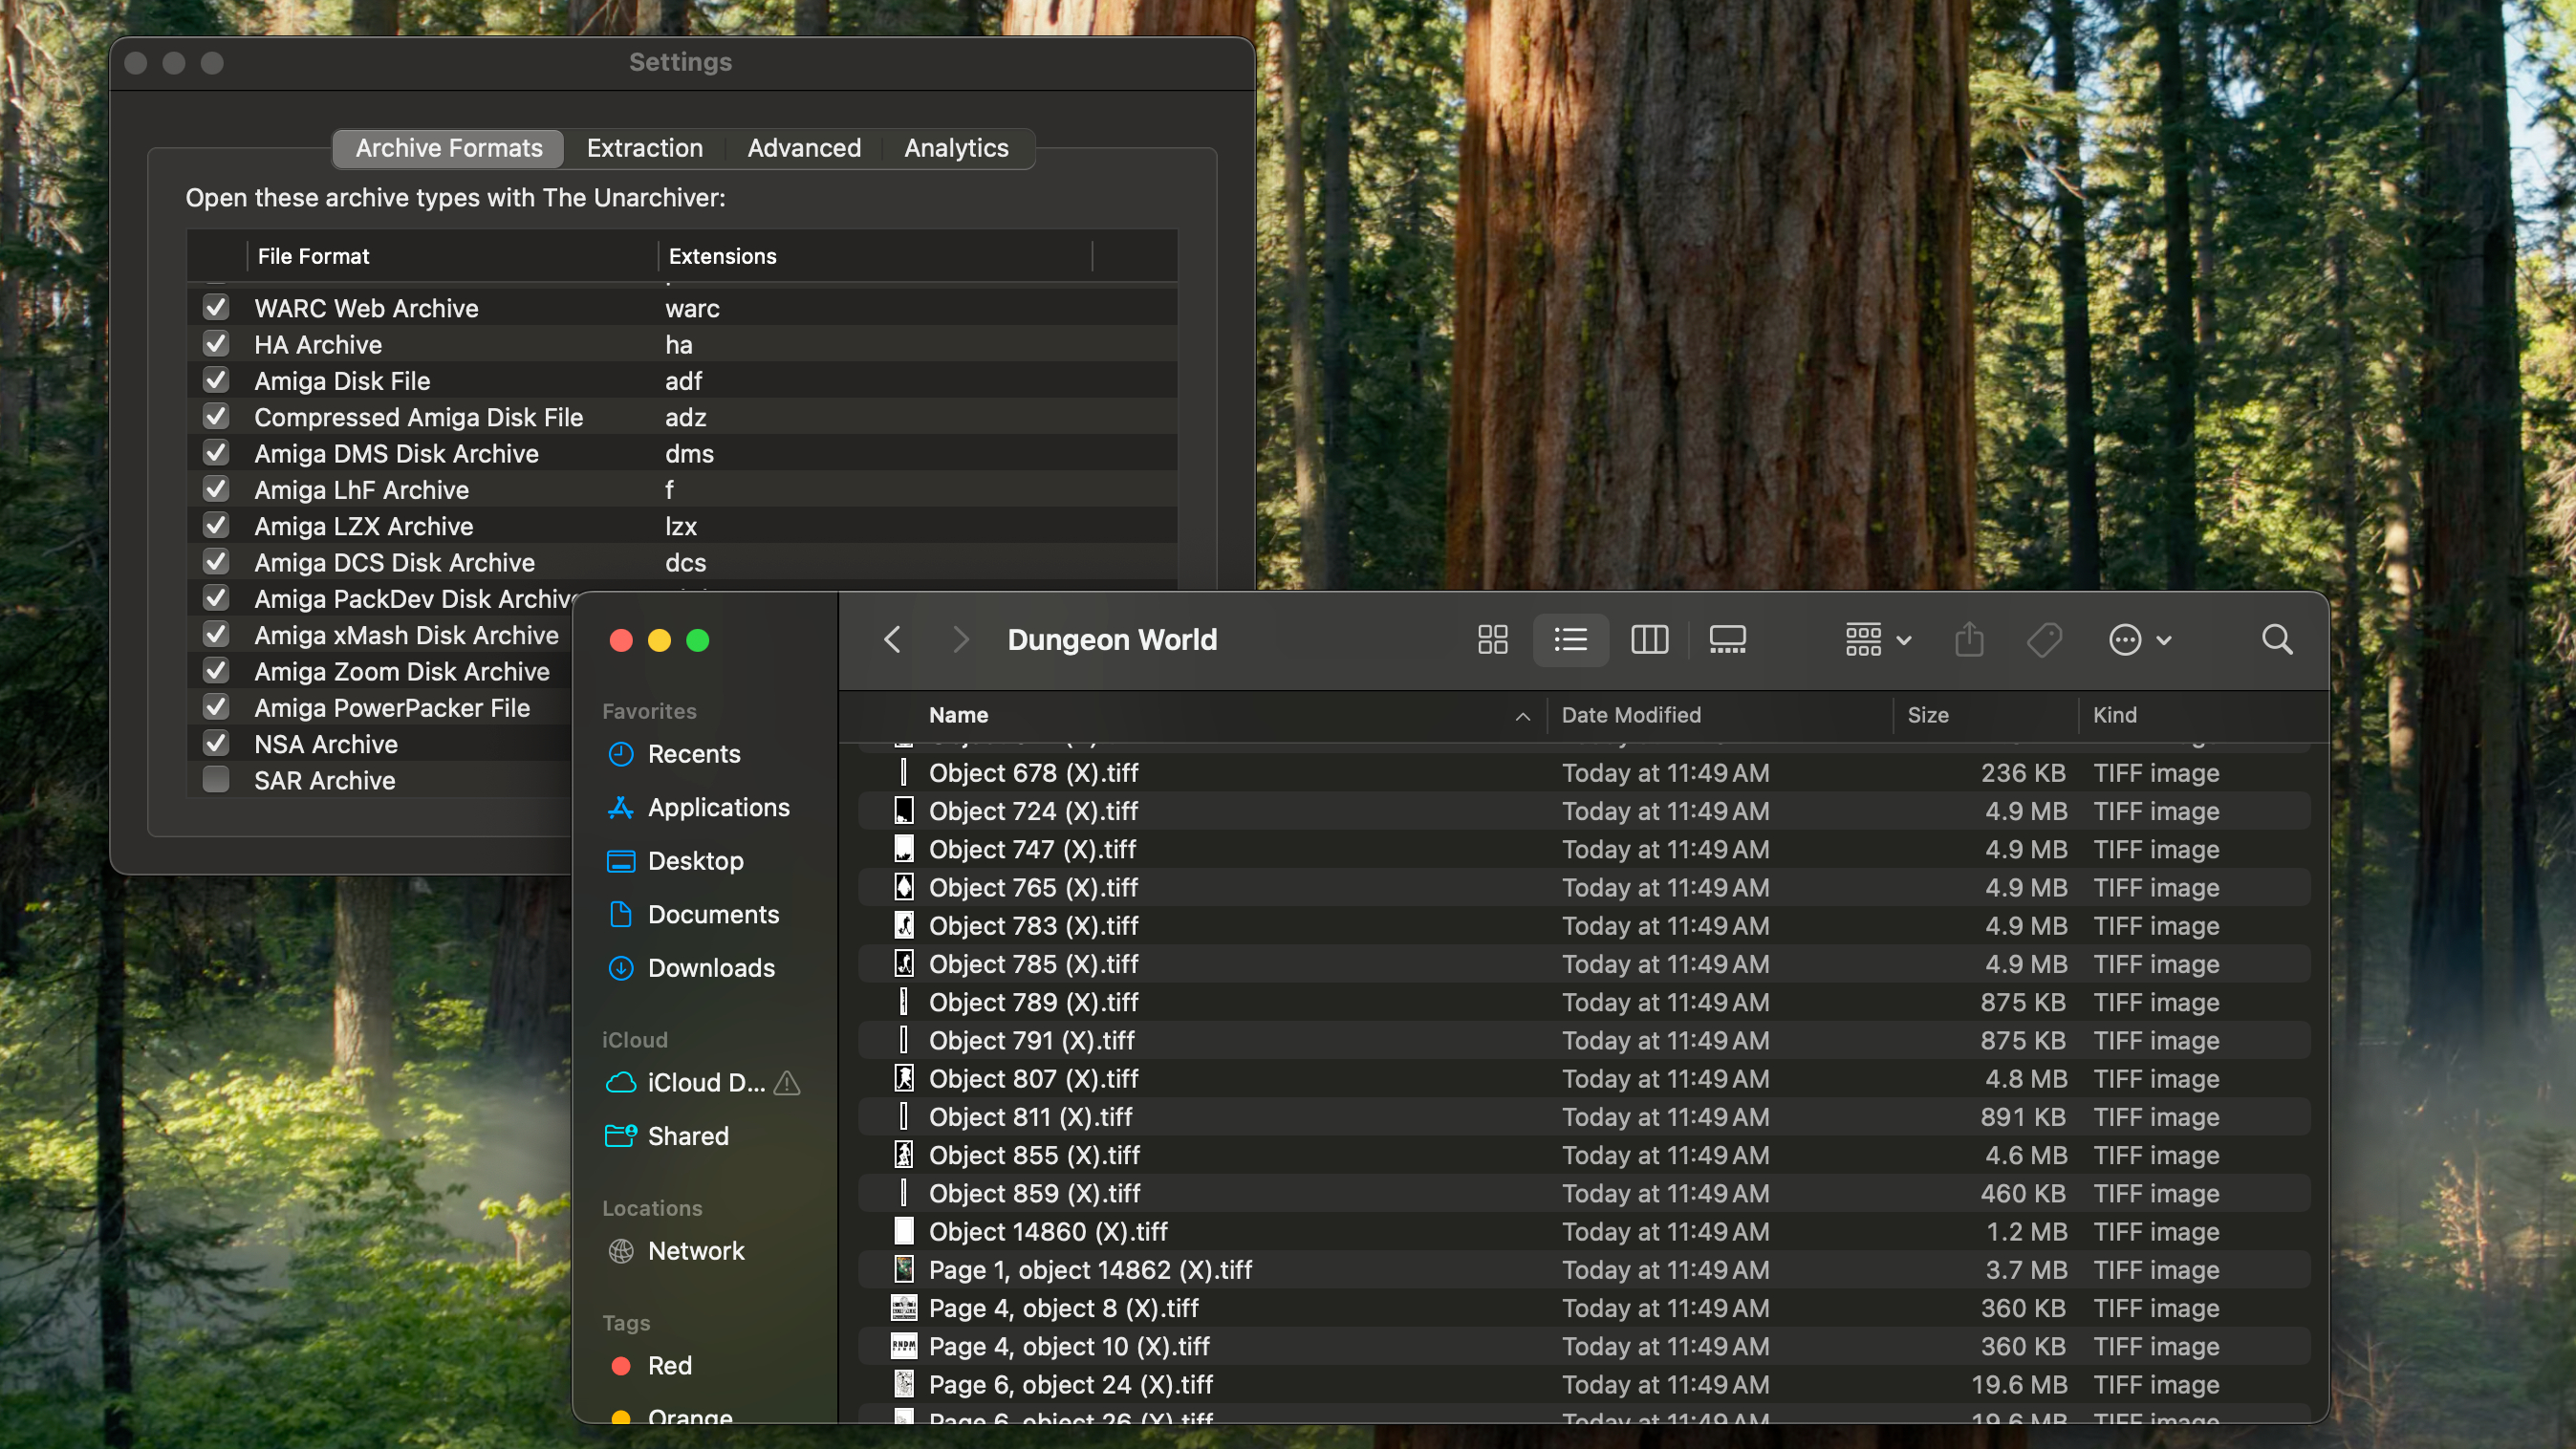This screenshot has width=2576, height=1449.
Task: Click the Edit Tags icon
Action: (2044, 640)
